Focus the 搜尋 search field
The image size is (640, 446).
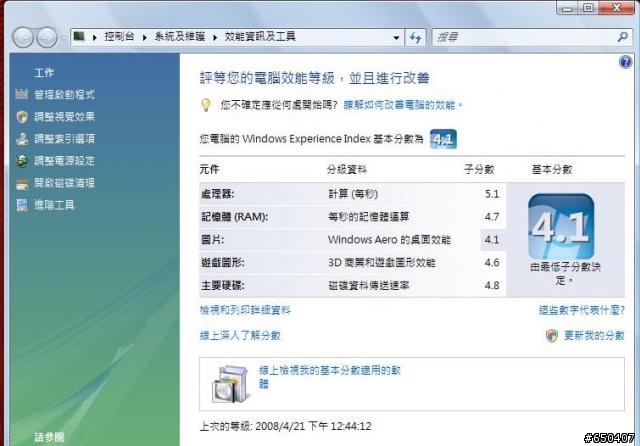coord(522,38)
